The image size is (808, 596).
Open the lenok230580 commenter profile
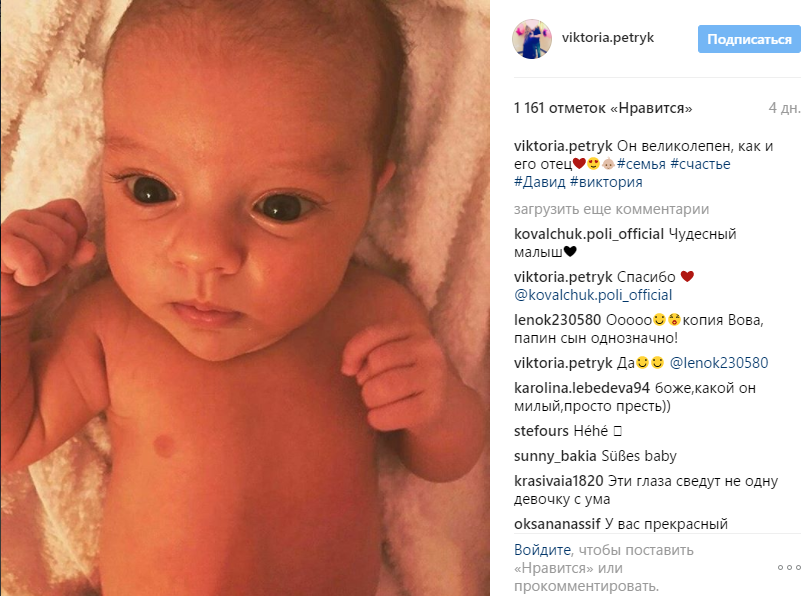pyautogui.click(x=558, y=320)
